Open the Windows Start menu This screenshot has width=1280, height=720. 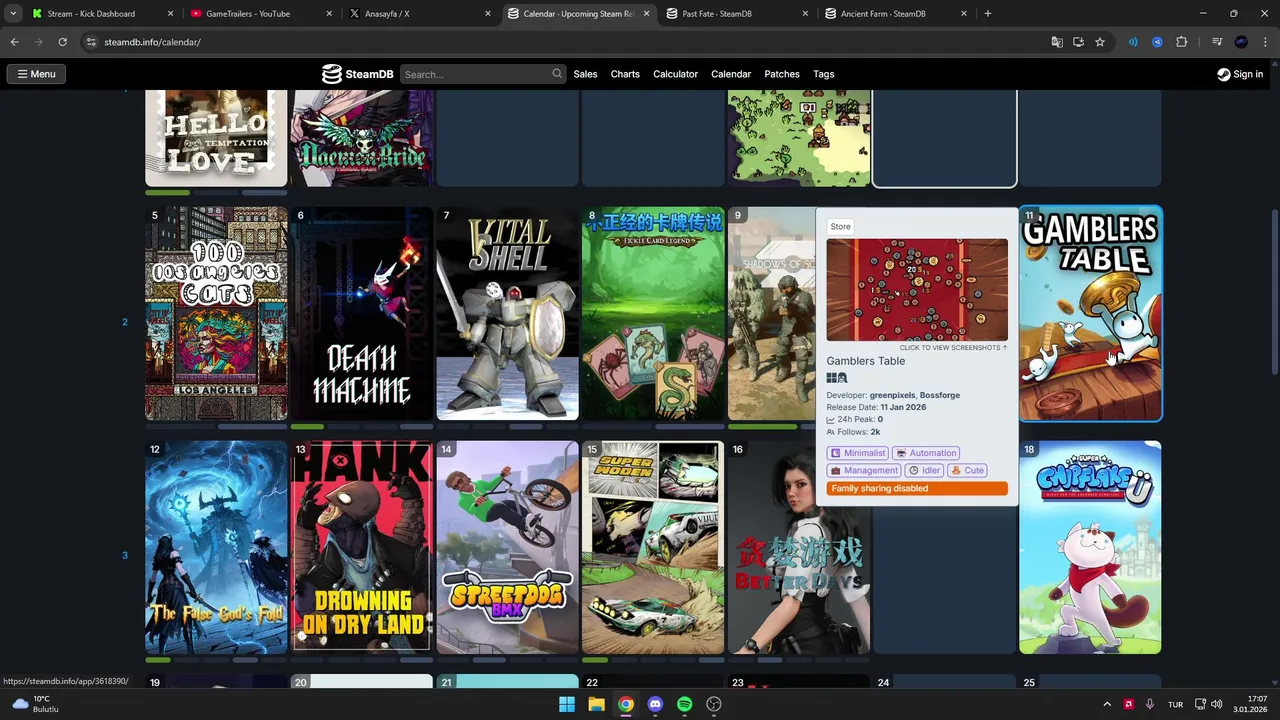pyautogui.click(x=567, y=704)
